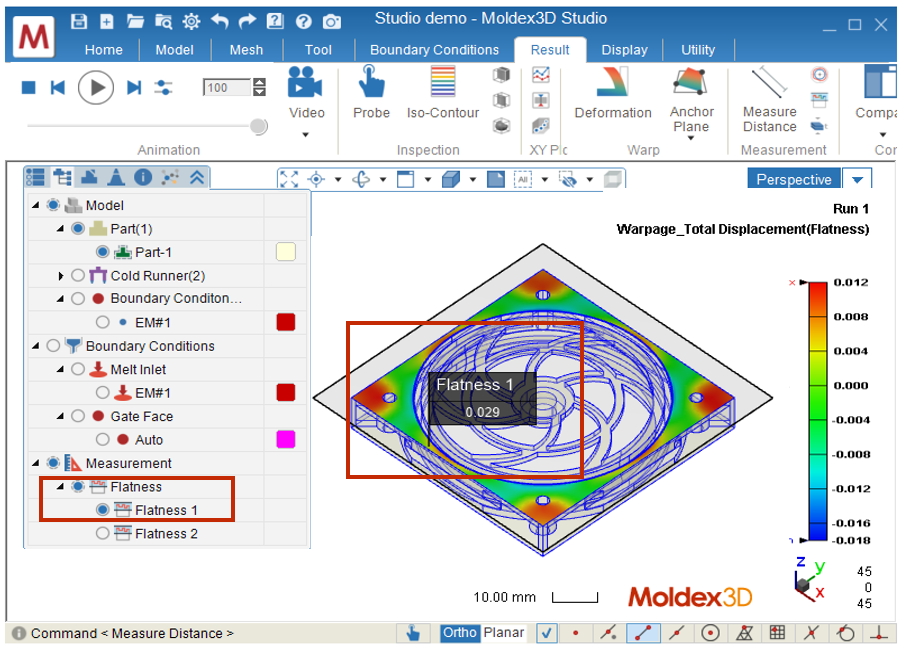Switch to the Model tab
904x651 pixels.
click(x=174, y=50)
